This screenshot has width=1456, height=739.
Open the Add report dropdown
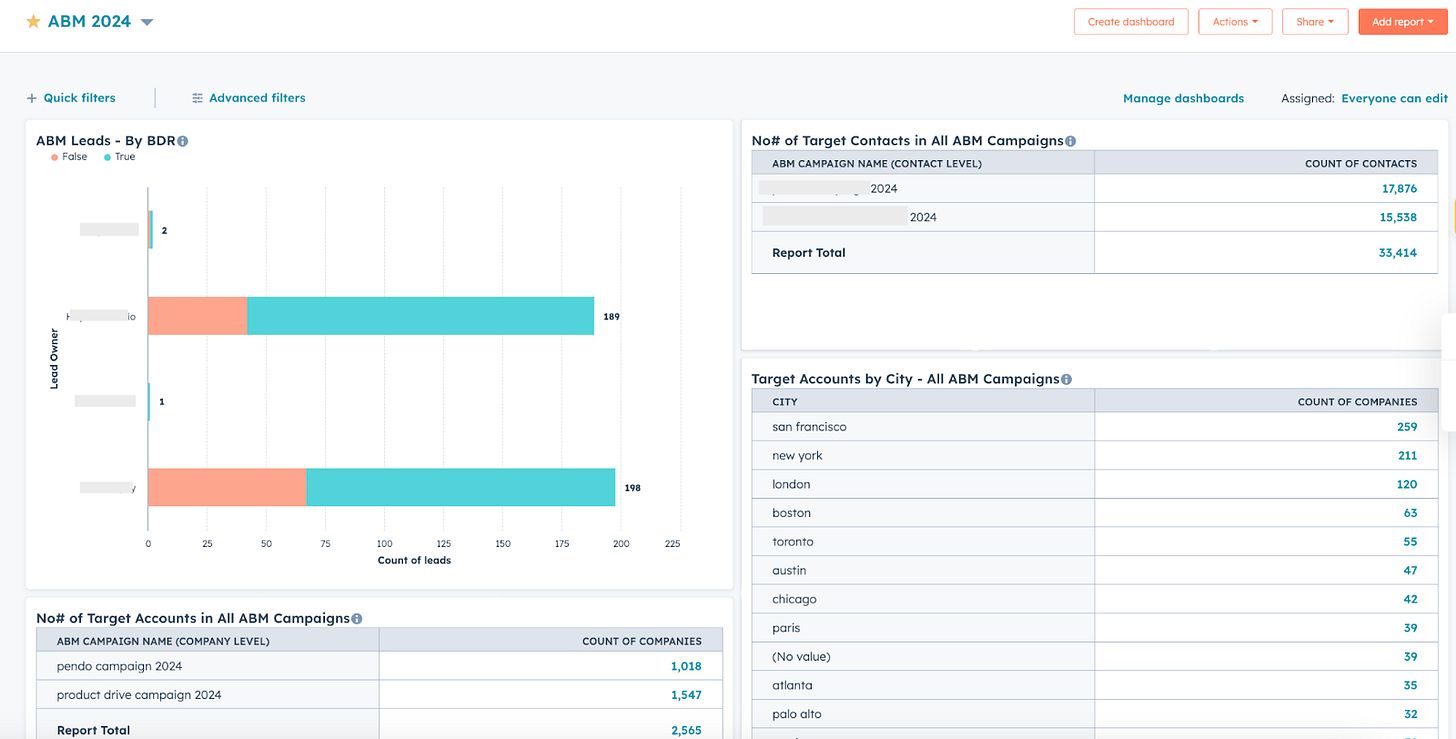coord(1403,22)
